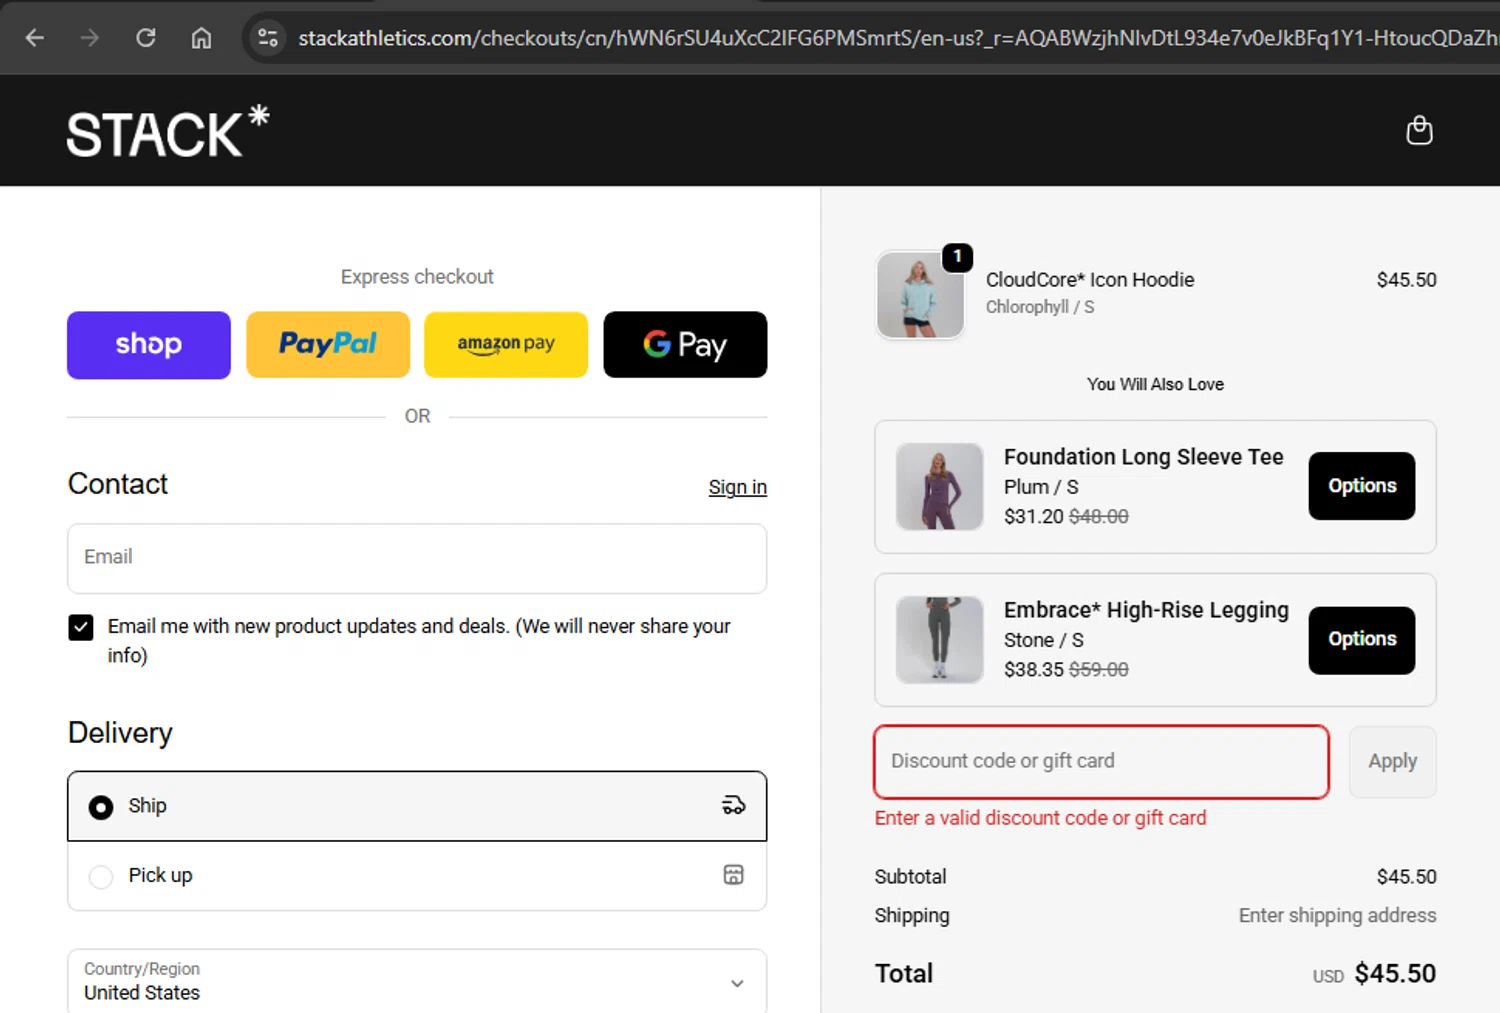Open the browser home page
The image size is (1500, 1013).
pyautogui.click(x=201, y=38)
